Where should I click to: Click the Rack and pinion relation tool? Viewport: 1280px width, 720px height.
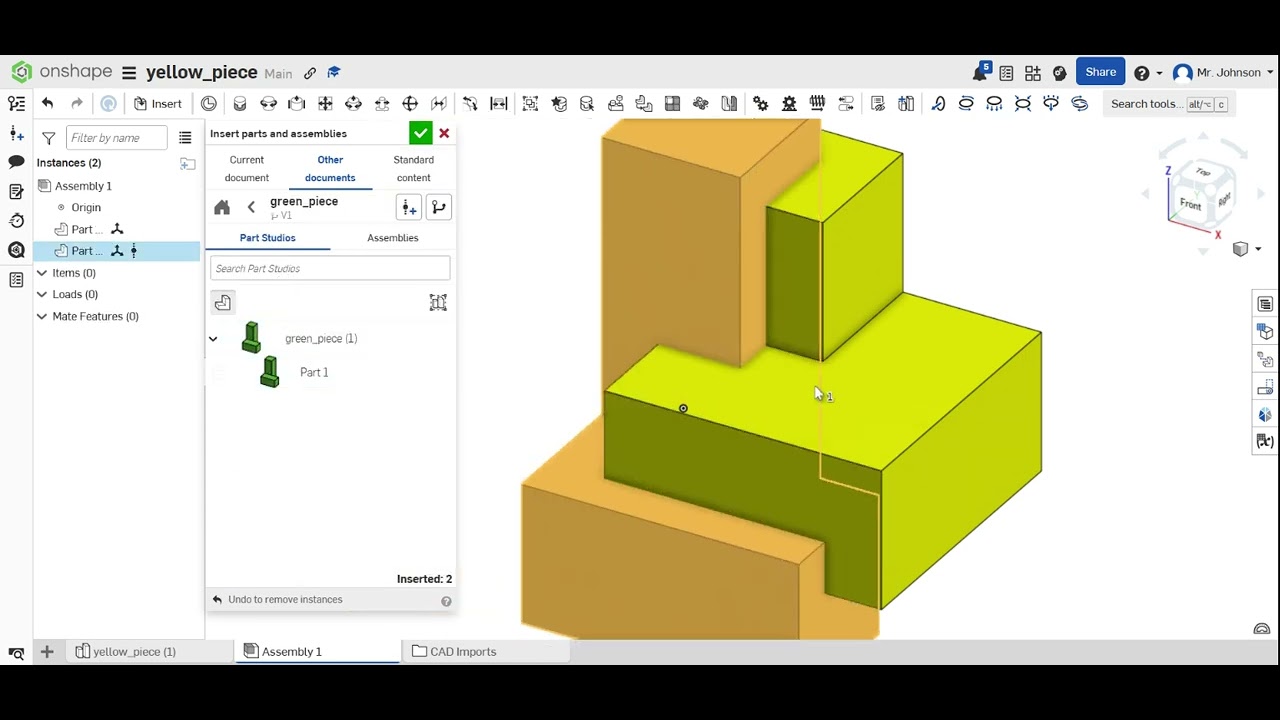point(789,103)
